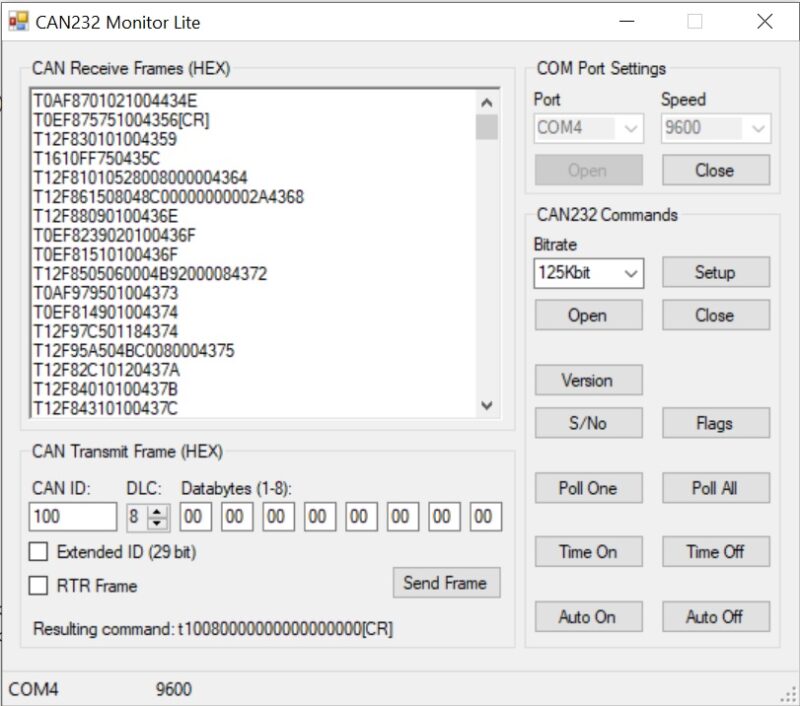Click the Poll All button

coord(716,488)
